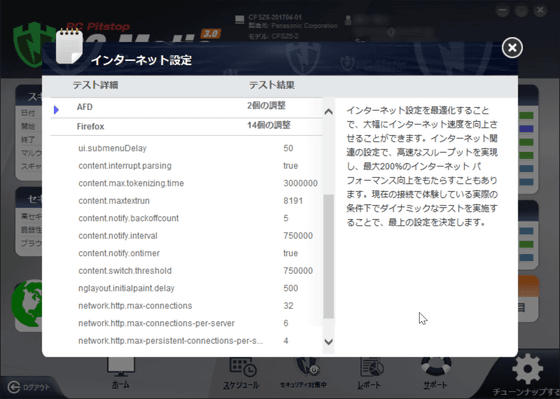This screenshot has height=399, width=560.
Task: Select ui.submenuDelay setting
Action: [112, 148]
